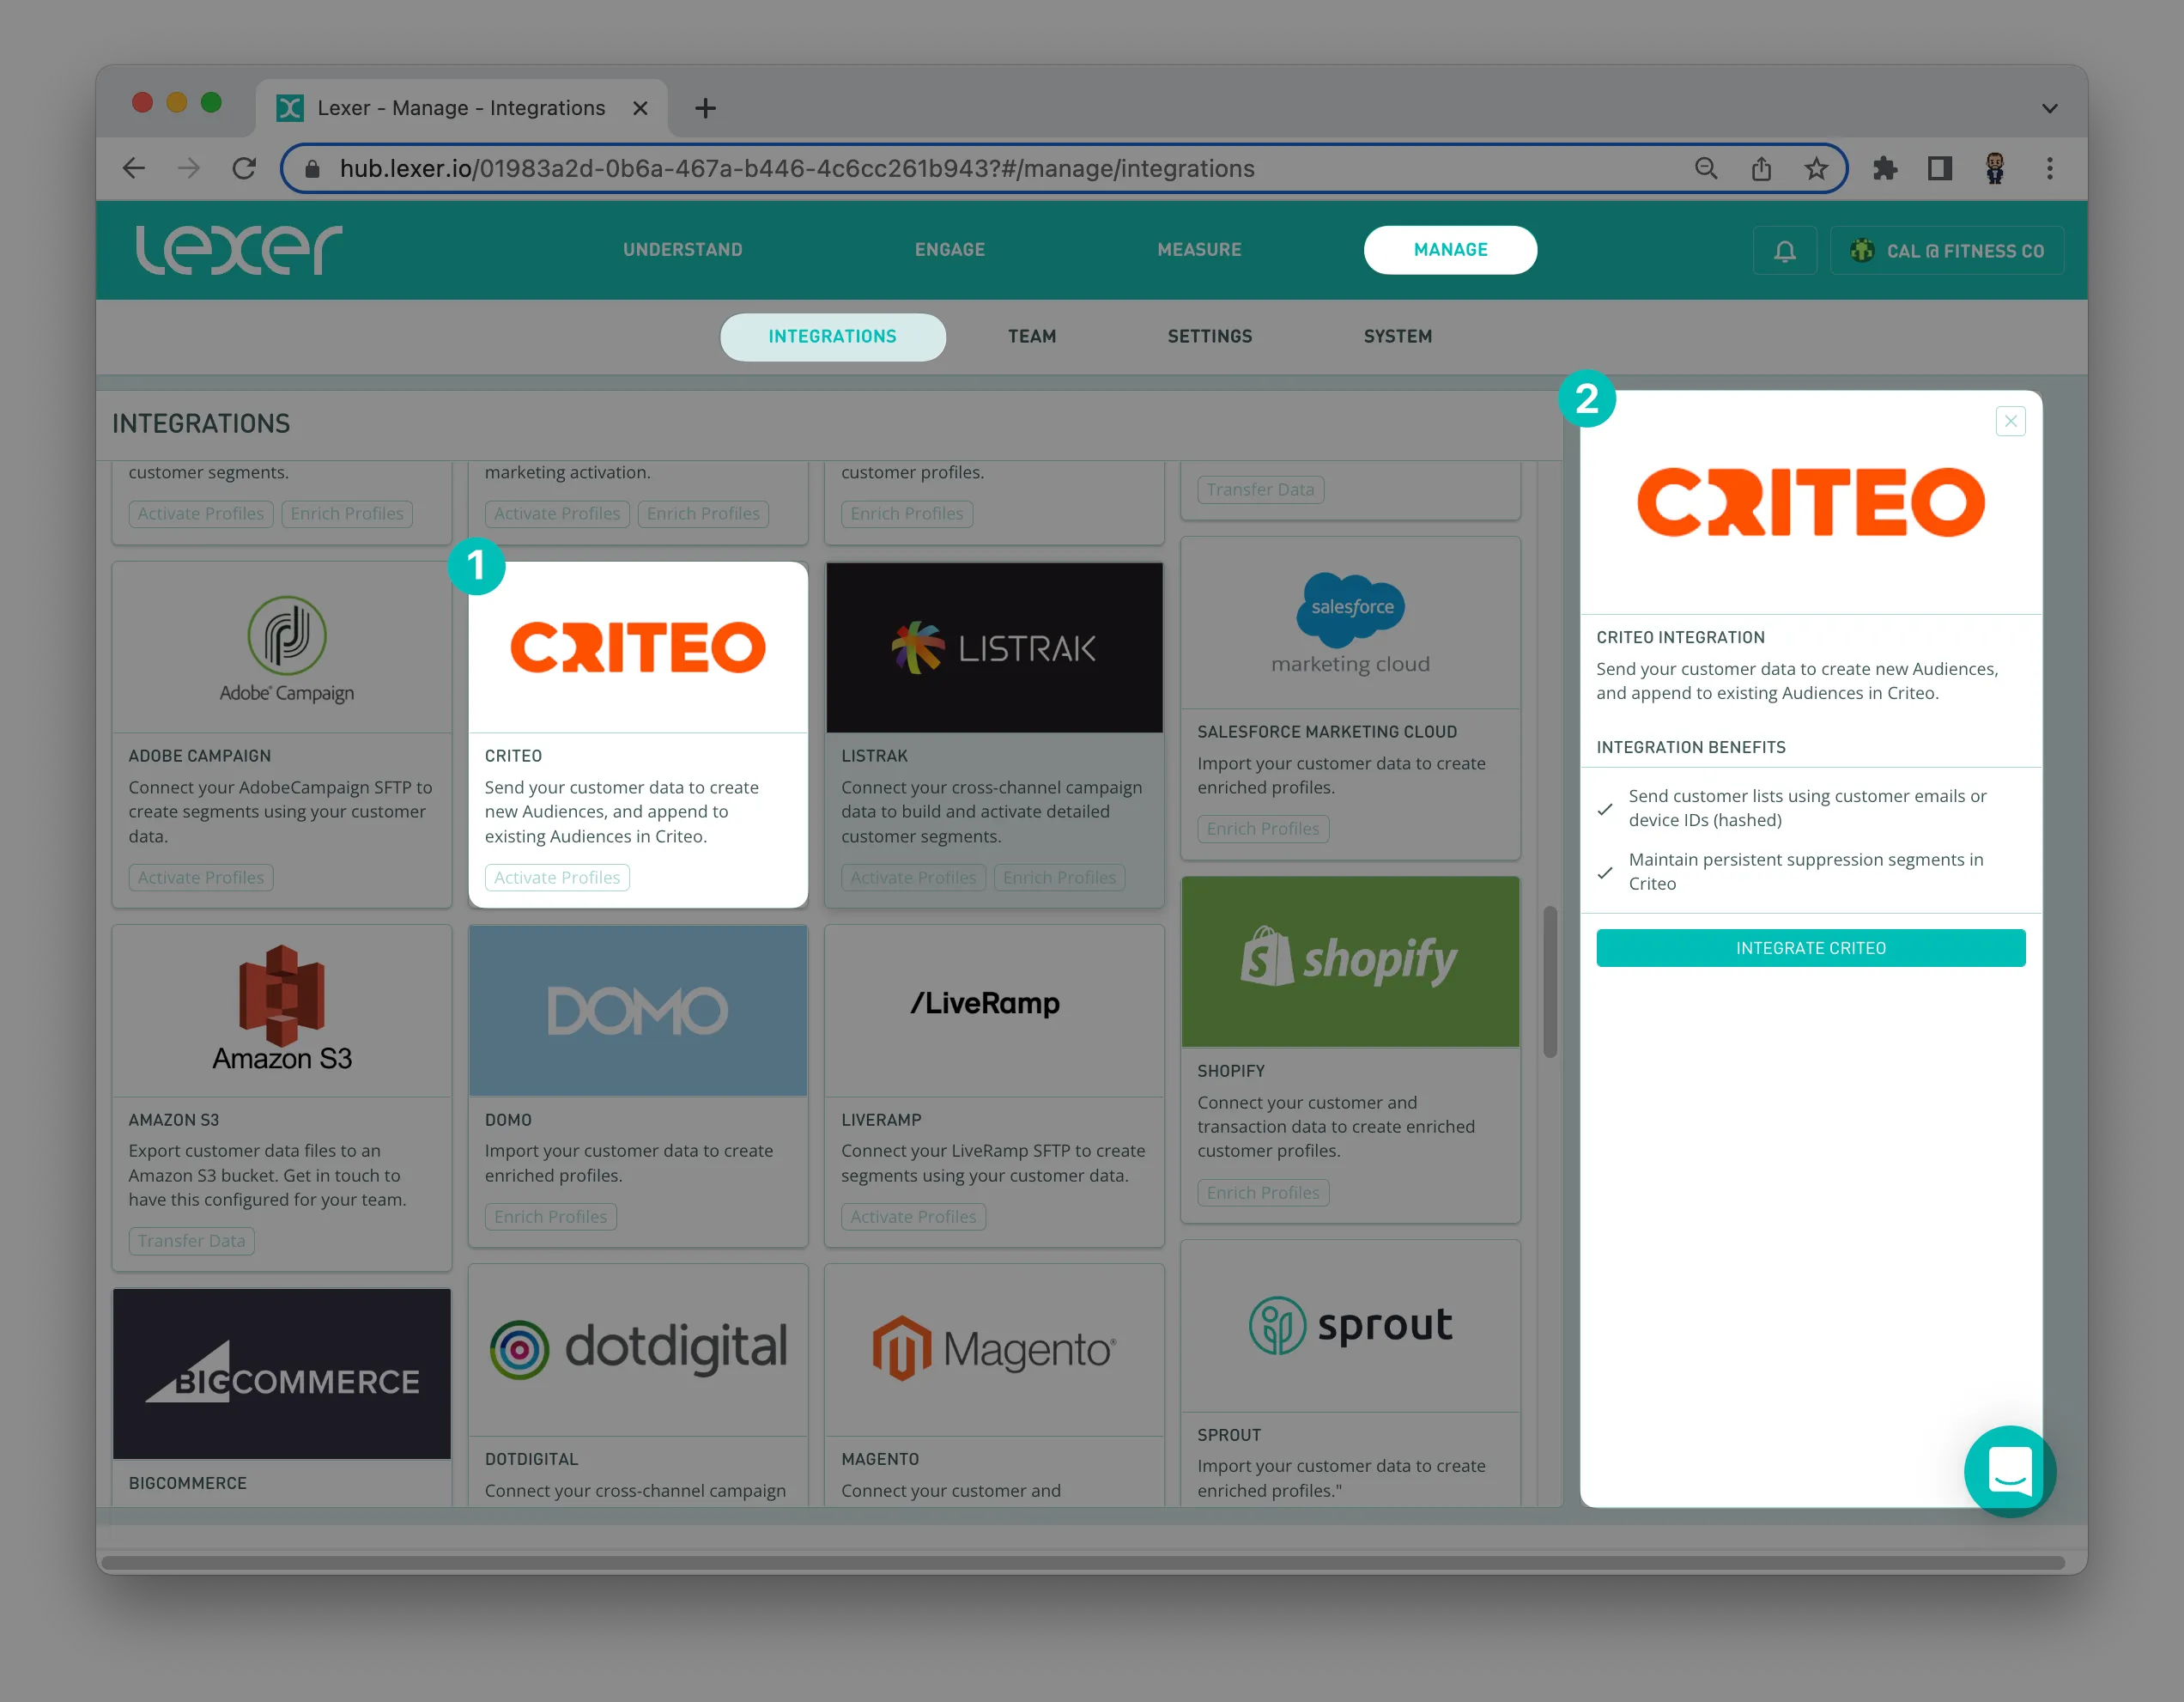Screen dimensions: 2184x1702
Task: Open the Cal @ Fitness Co account menu
Action: click(x=1946, y=251)
